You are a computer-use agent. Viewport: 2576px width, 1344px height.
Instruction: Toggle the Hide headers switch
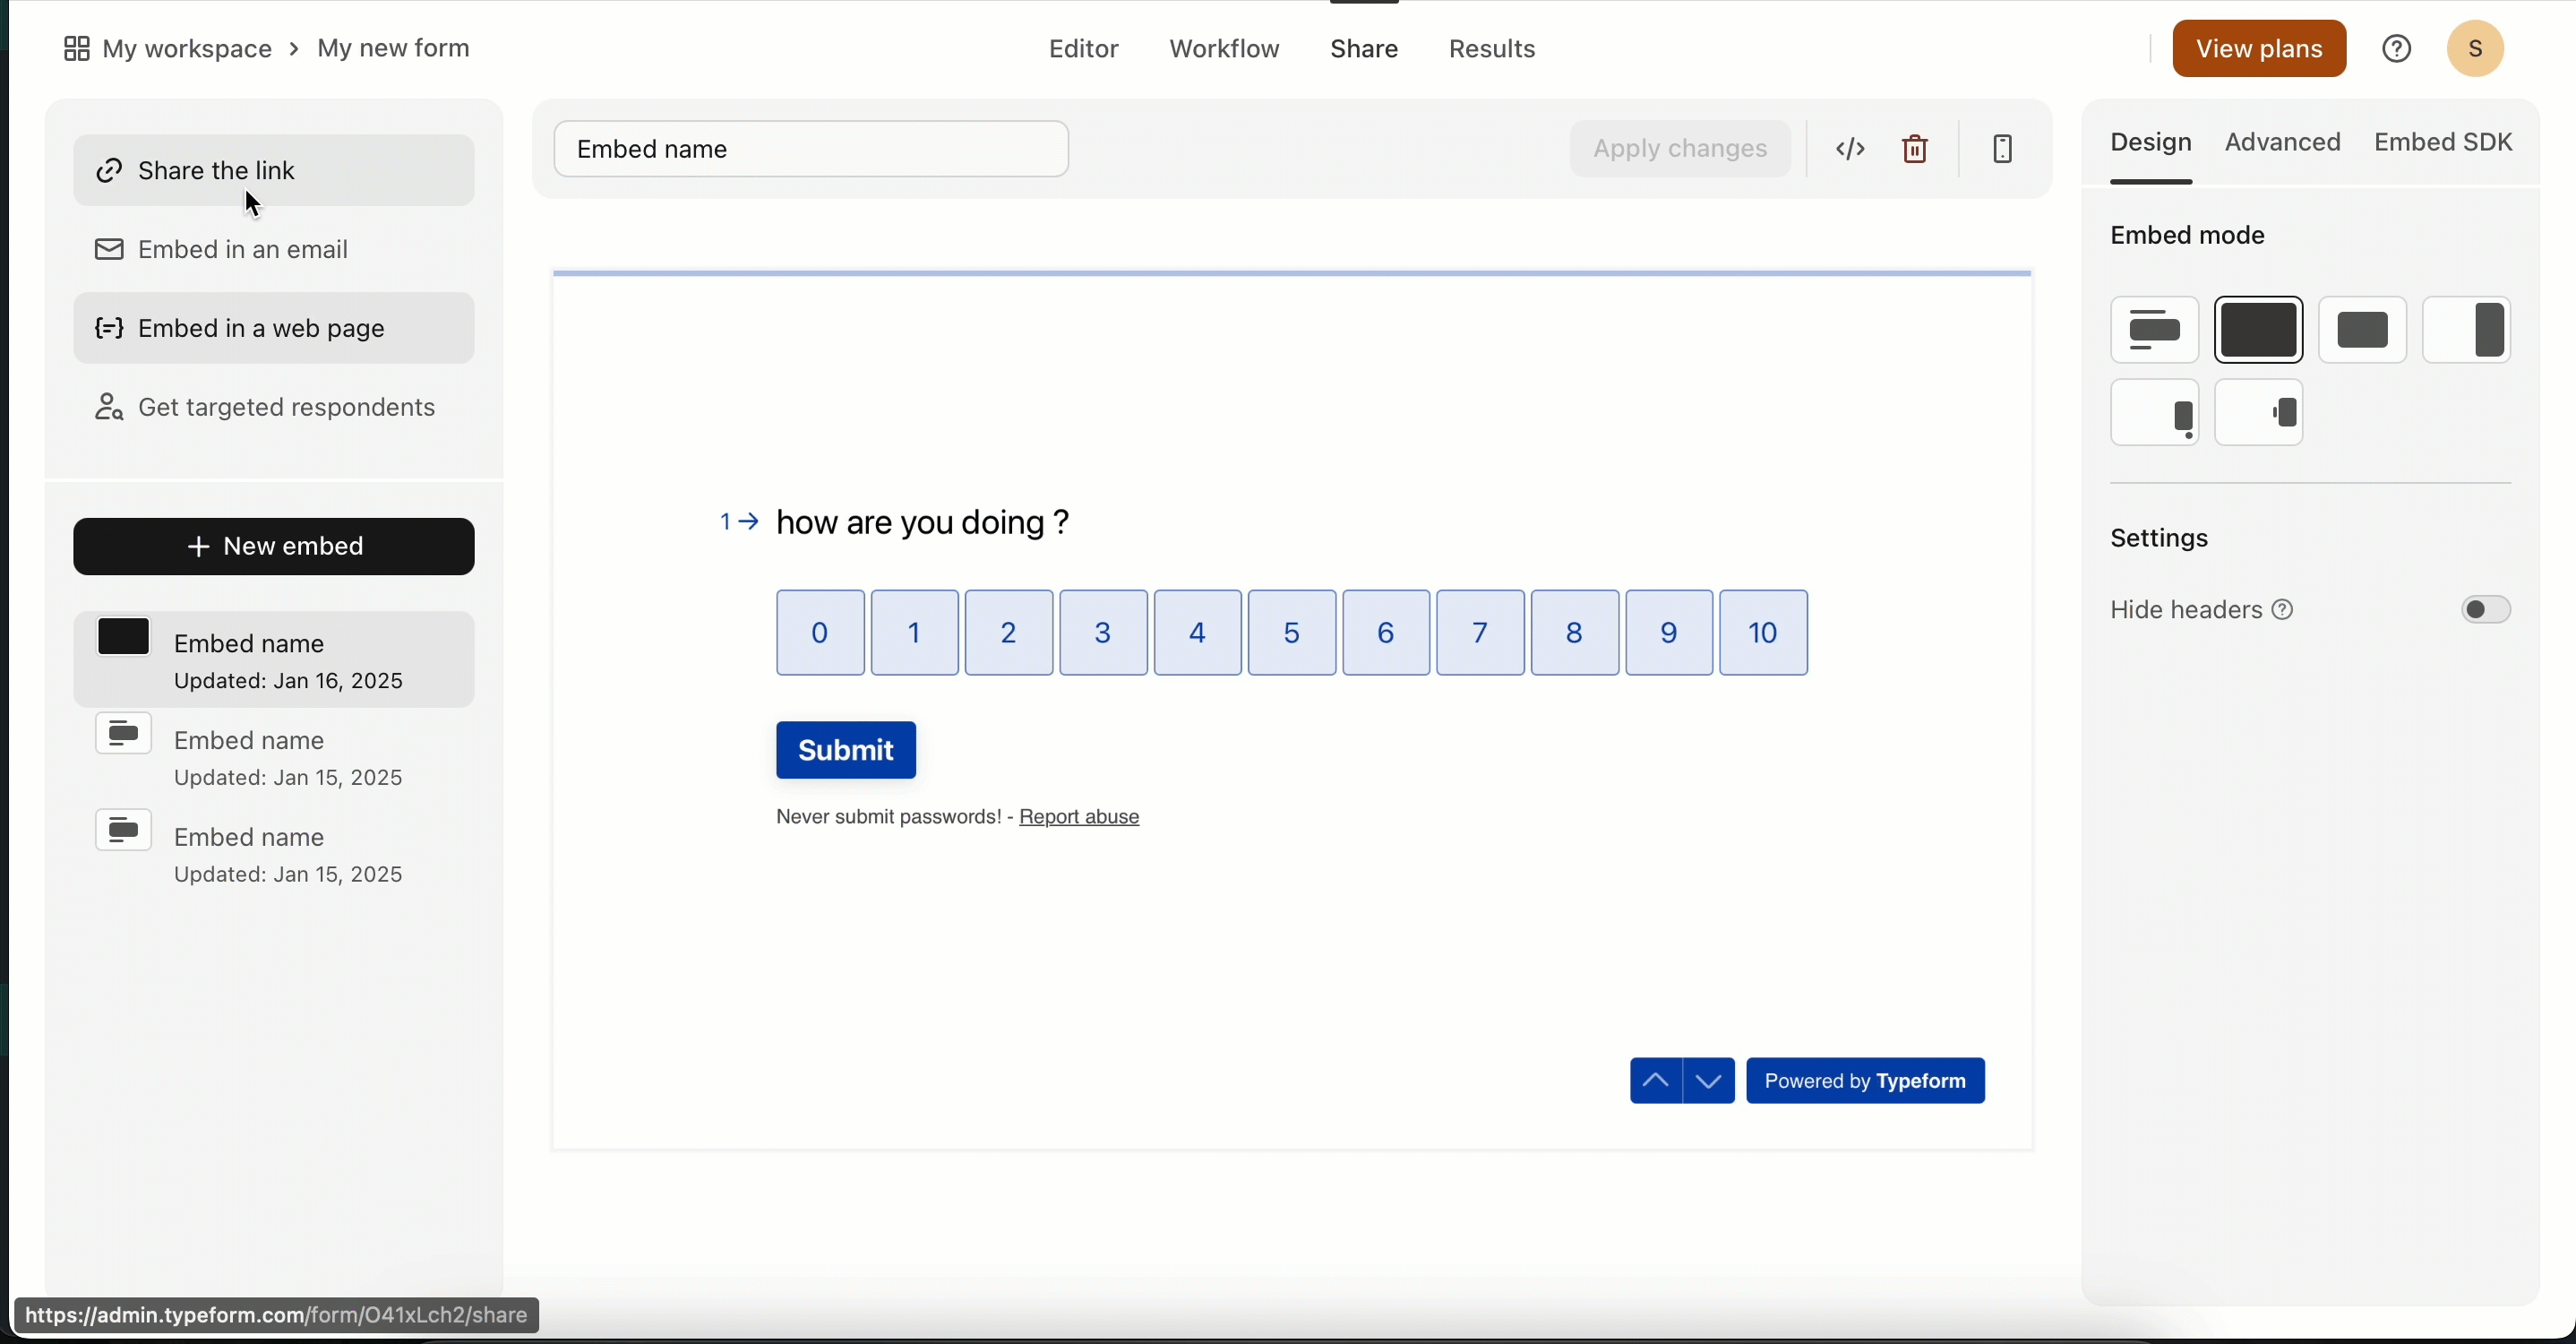2486,610
